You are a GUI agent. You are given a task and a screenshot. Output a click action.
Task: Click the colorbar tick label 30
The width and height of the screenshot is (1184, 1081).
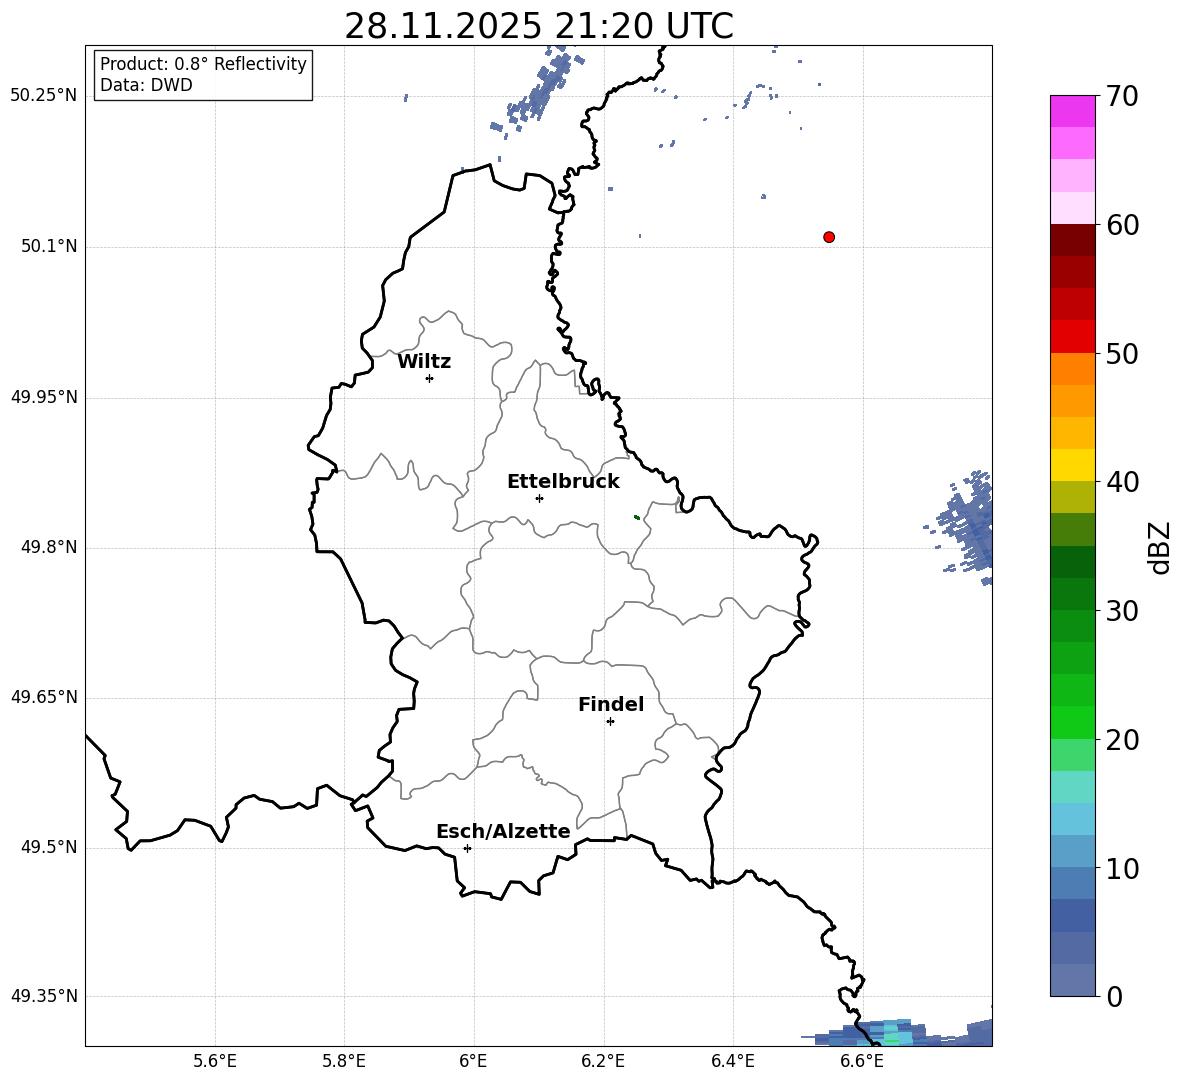[1122, 611]
